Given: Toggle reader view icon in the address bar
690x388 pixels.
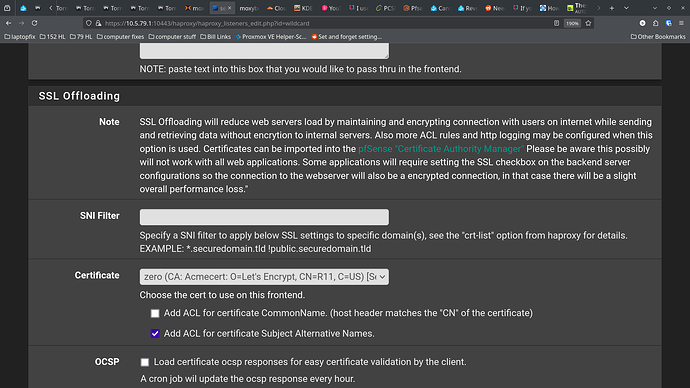Looking at the screenshot, I should 556,23.
